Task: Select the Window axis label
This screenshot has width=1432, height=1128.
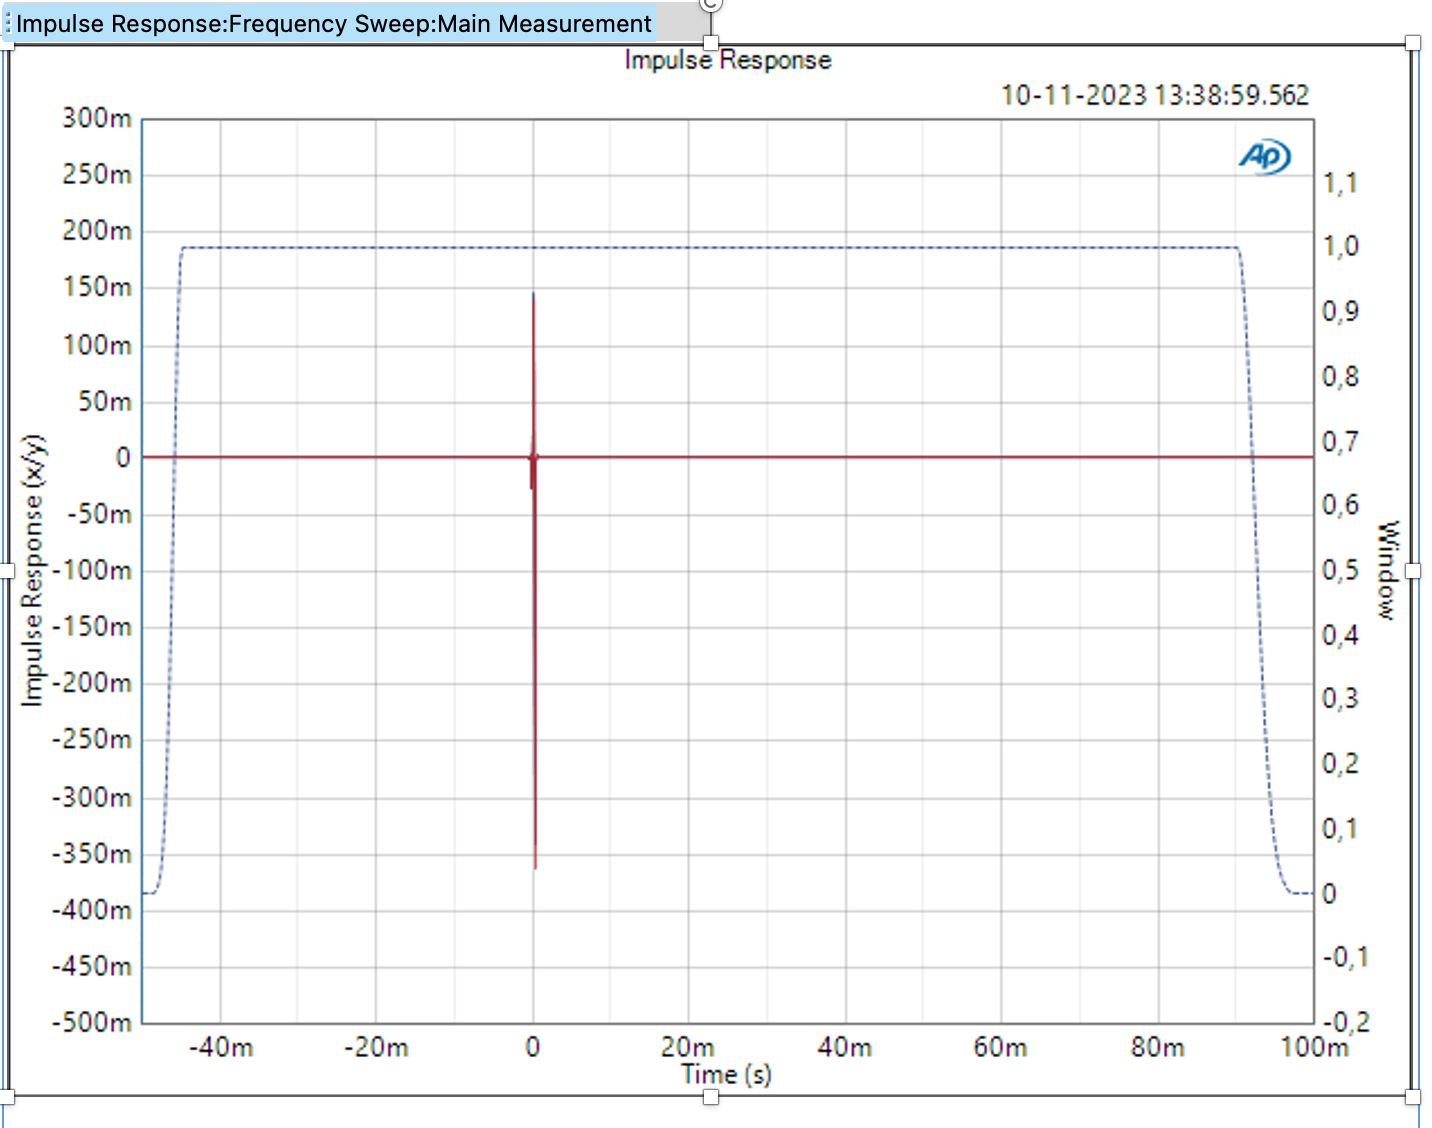Action: (1387, 571)
